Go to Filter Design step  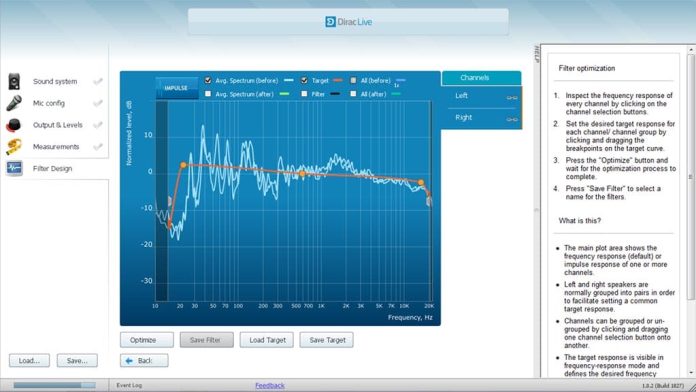click(52, 168)
